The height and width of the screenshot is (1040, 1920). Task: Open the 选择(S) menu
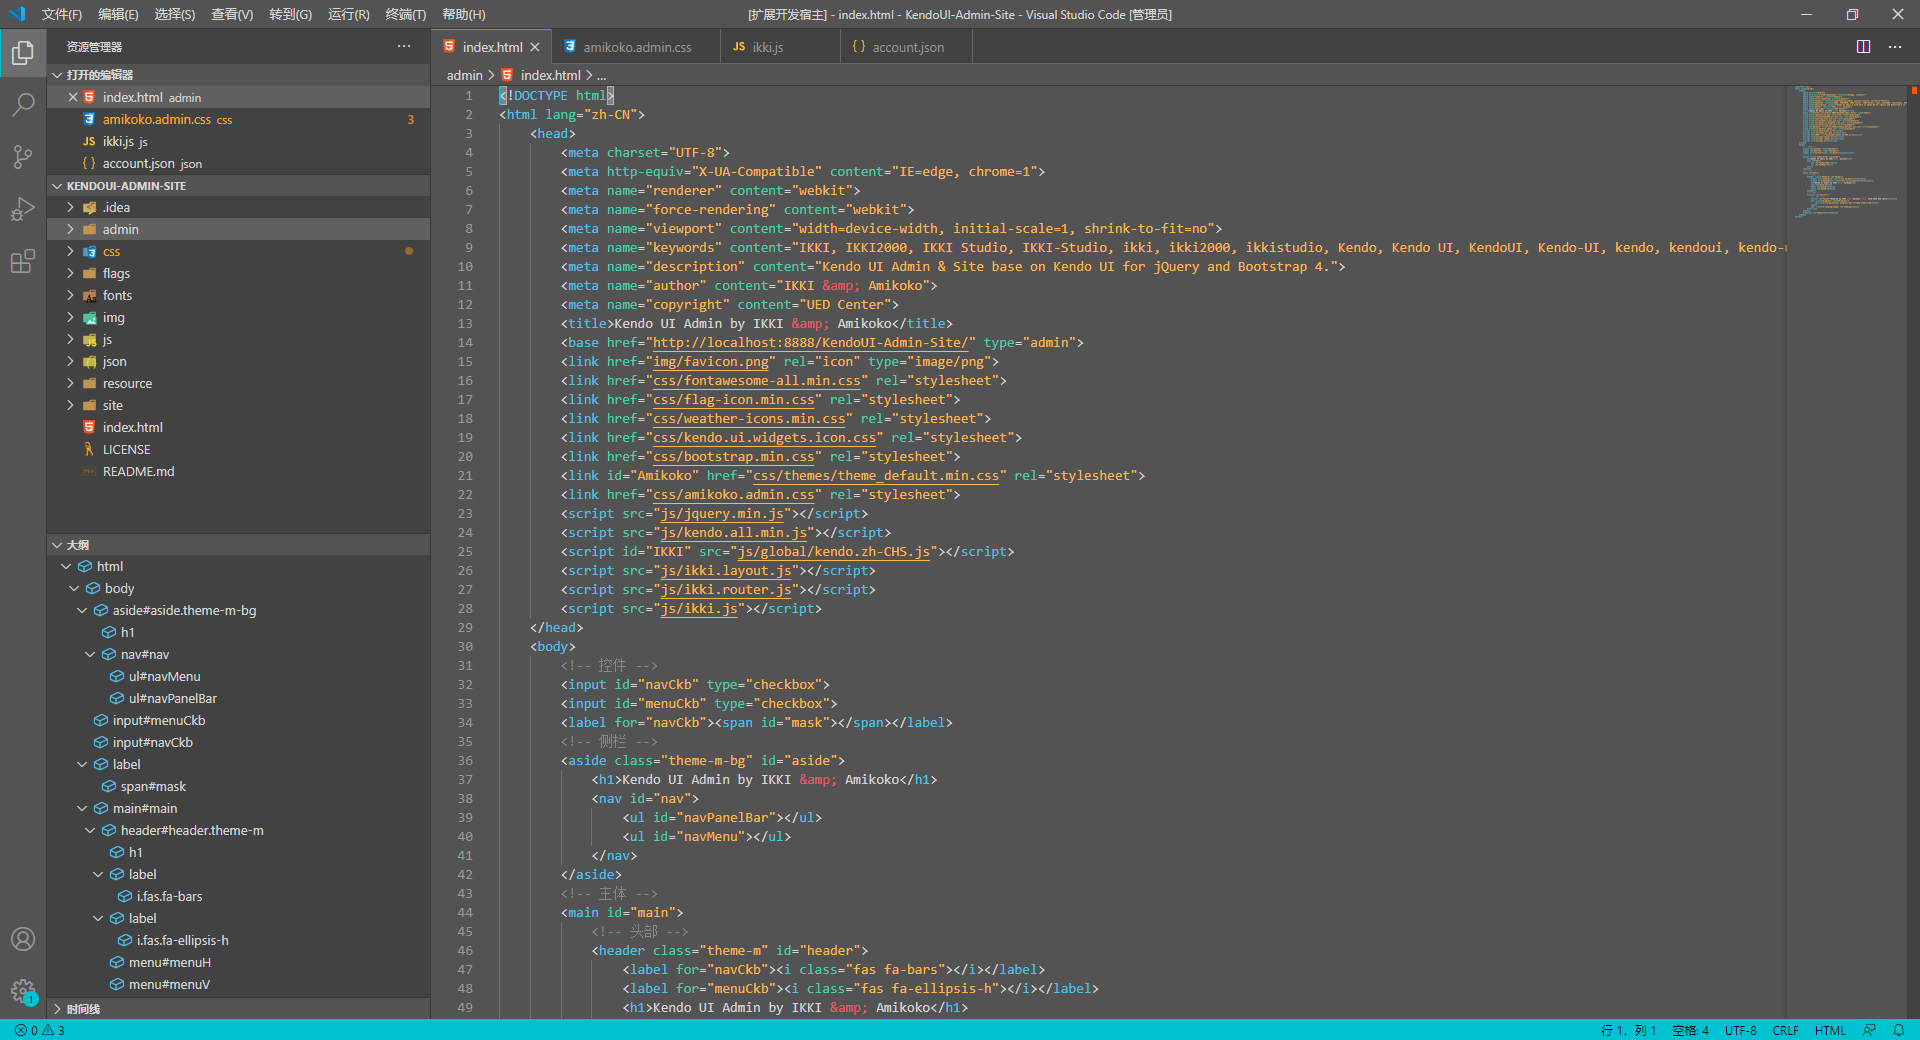point(175,14)
